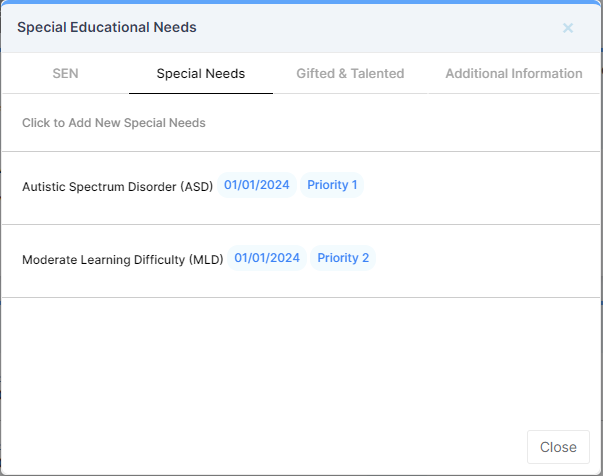The image size is (603, 476).
Task: Click the MLD 01/01/2024 date badge
Action: tap(267, 258)
